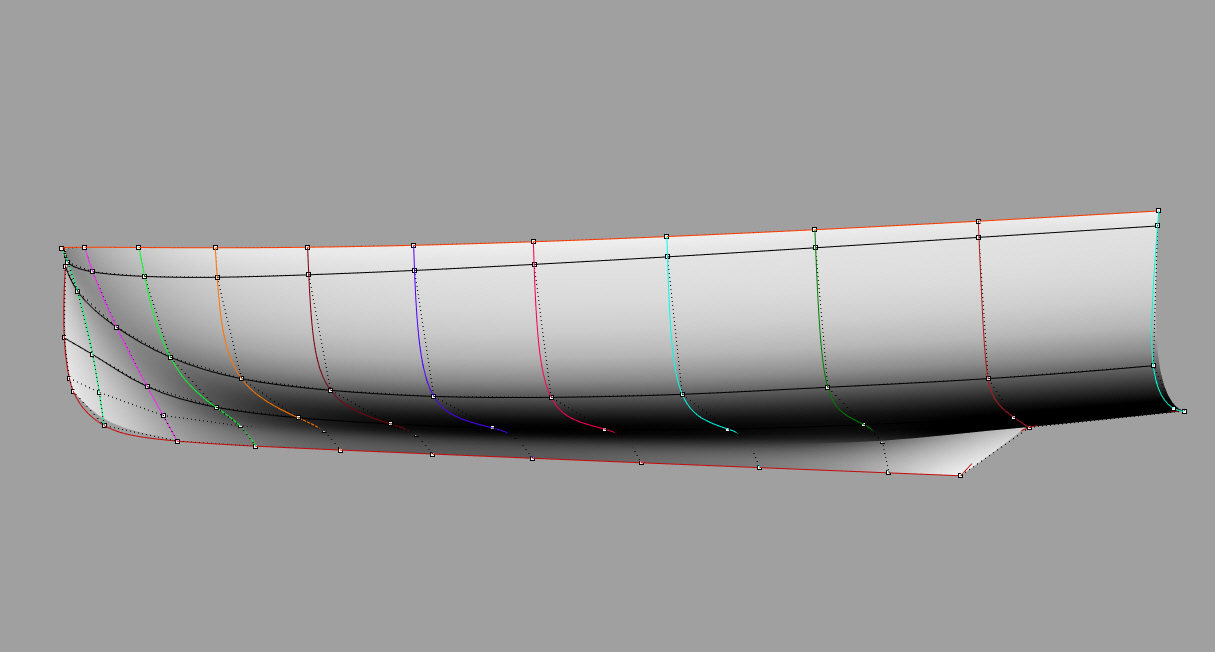The width and height of the screenshot is (1215, 652).
Task: Pick the top control point of the transom
Action: point(1158,210)
